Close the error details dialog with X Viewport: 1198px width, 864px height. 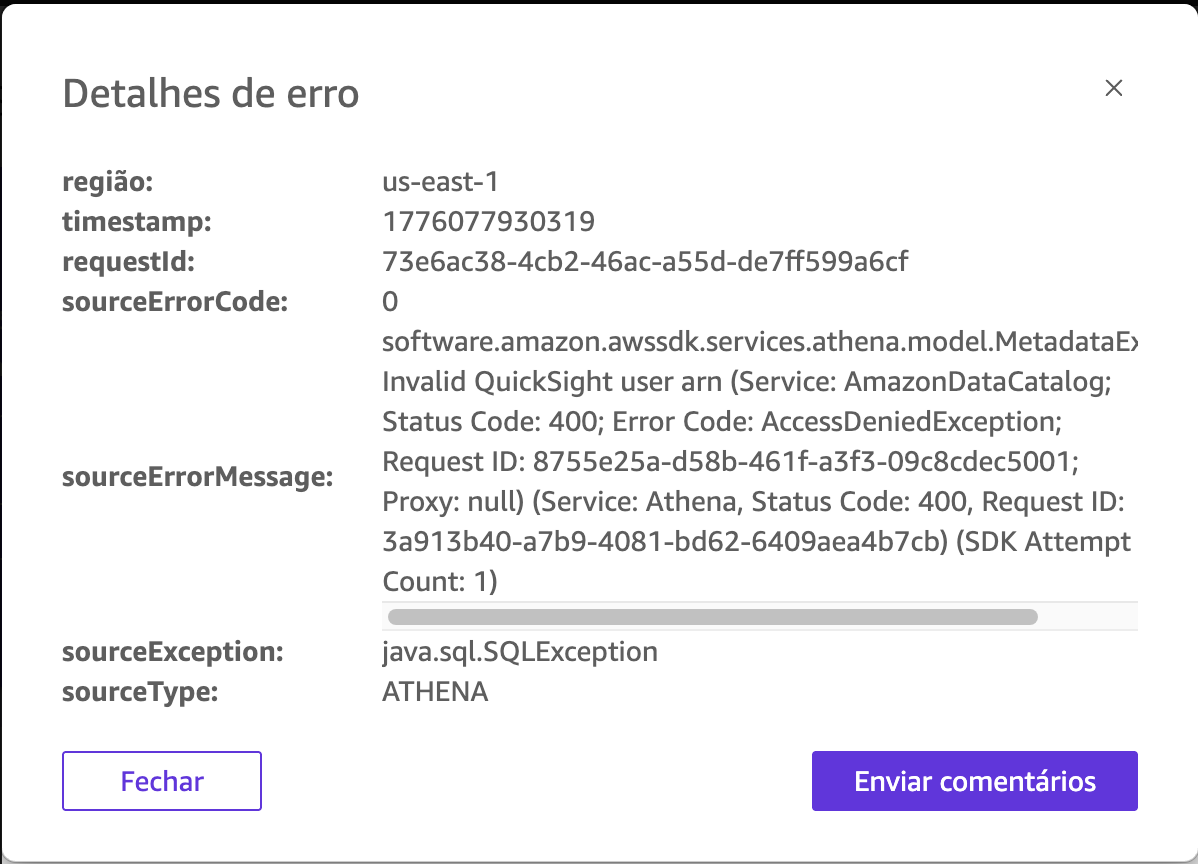click(x=1114, y=88)
